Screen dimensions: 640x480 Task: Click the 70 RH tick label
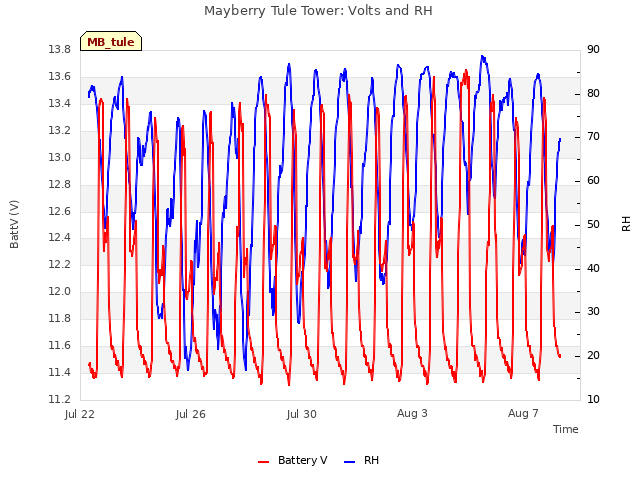pos(593,137)
